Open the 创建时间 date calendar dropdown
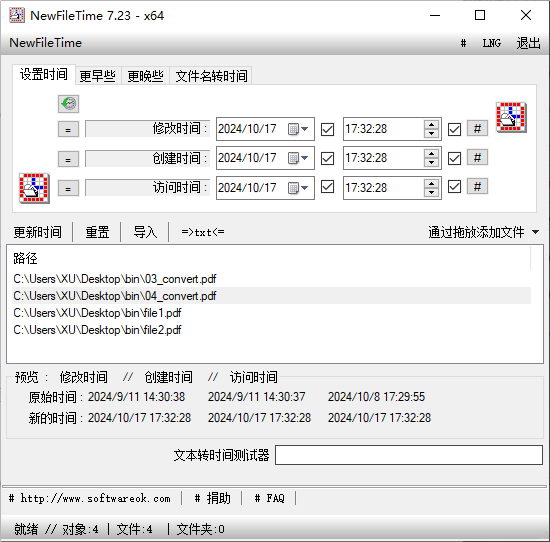Image resolution: width=550 pixels, height=542 pixels. coord(298,158)
